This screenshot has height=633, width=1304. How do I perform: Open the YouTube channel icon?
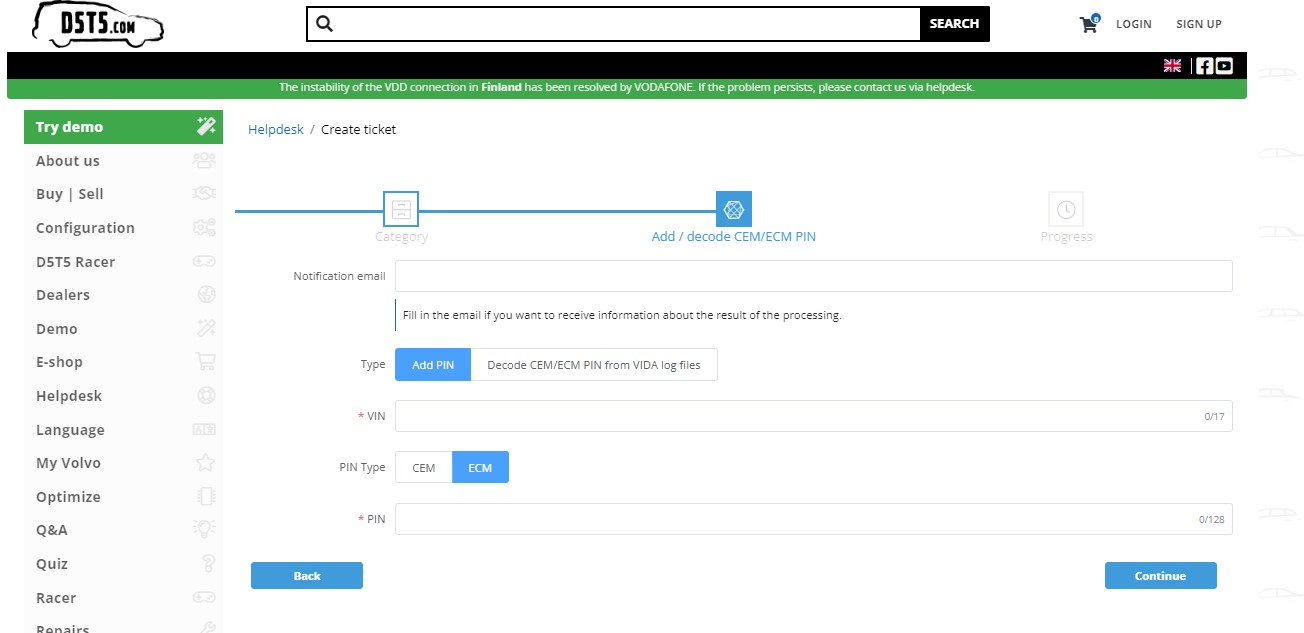pyautogui.click(x=1224, y=66)
